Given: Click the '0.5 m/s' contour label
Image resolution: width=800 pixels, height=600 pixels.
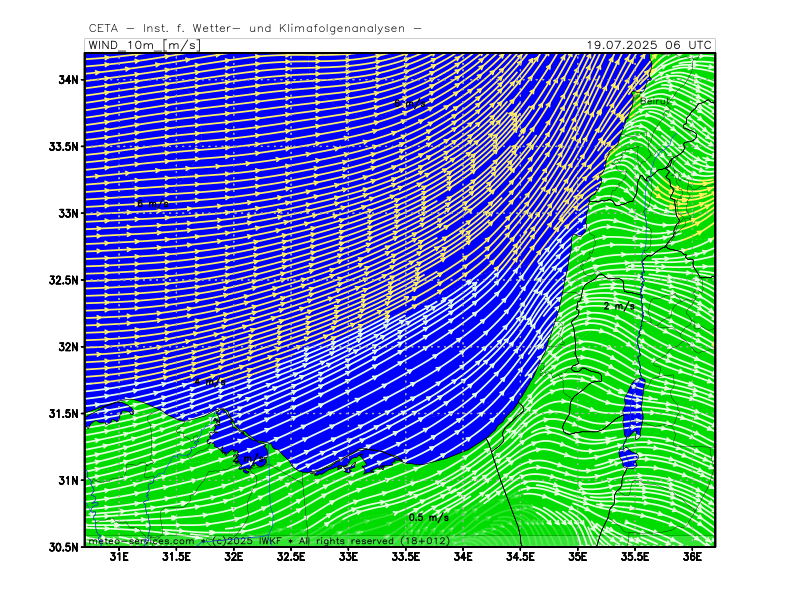Looking at the screenshot, I should pyautogui.click(x=429, y=517).
